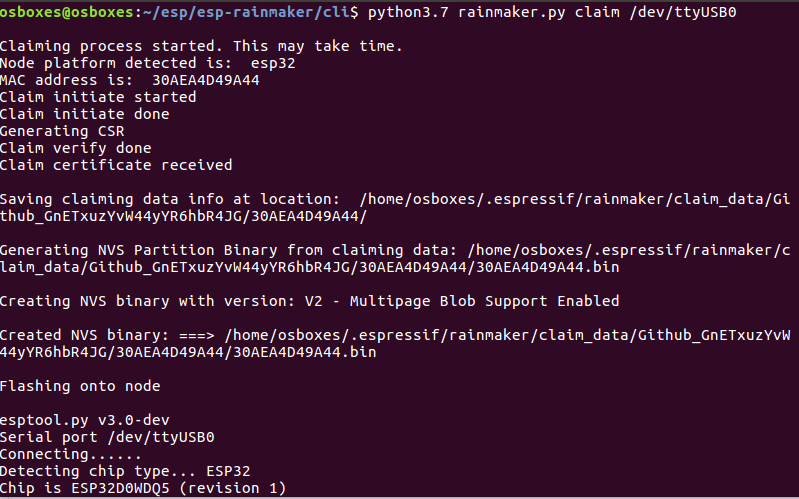Click the 'Flashing onto node' line
Viewport: 799px width, 499px height.
tap(80, 386)
